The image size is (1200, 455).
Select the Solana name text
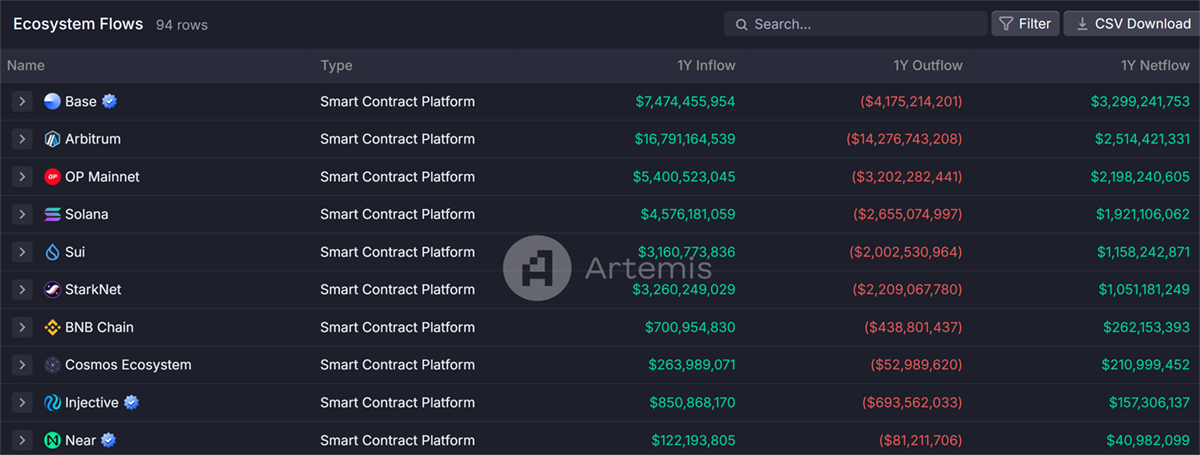[x=87, y=214]
